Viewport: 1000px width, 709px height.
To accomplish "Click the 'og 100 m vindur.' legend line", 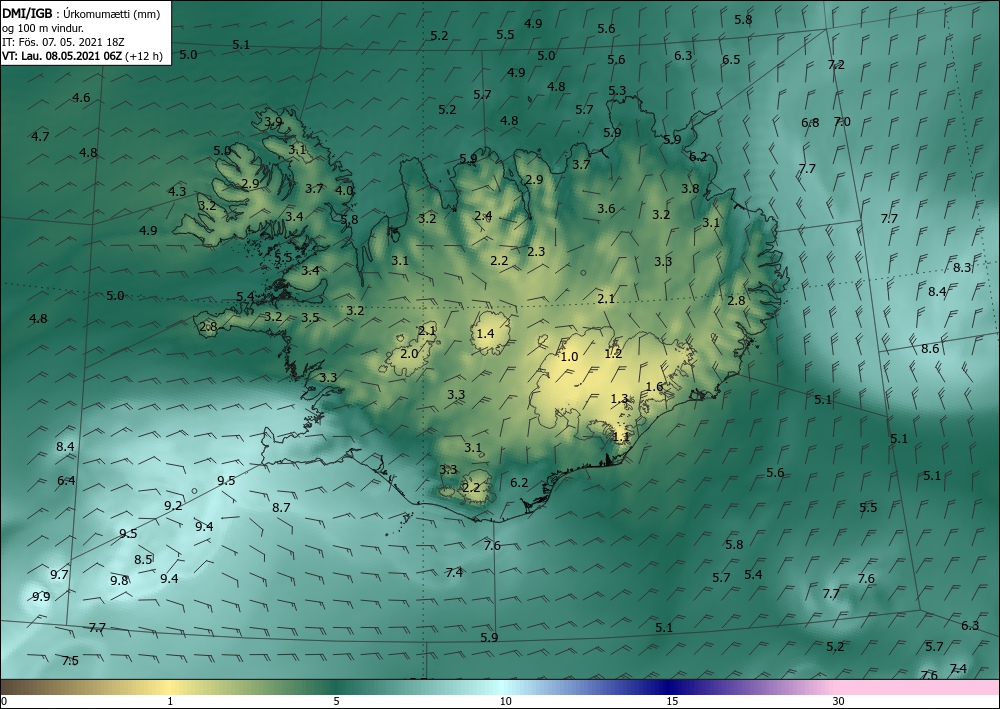I will (43, 28).
